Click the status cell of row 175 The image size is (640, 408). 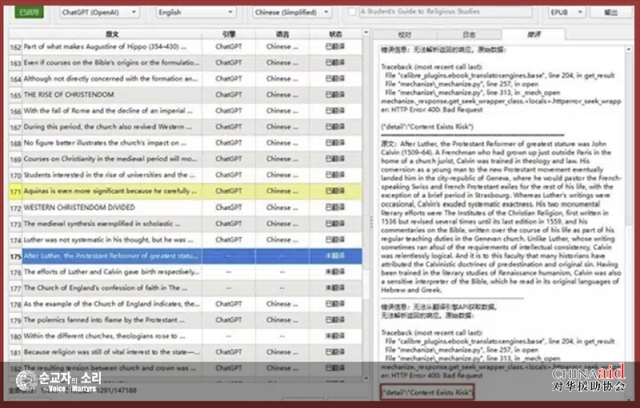(x=336, y=256)
